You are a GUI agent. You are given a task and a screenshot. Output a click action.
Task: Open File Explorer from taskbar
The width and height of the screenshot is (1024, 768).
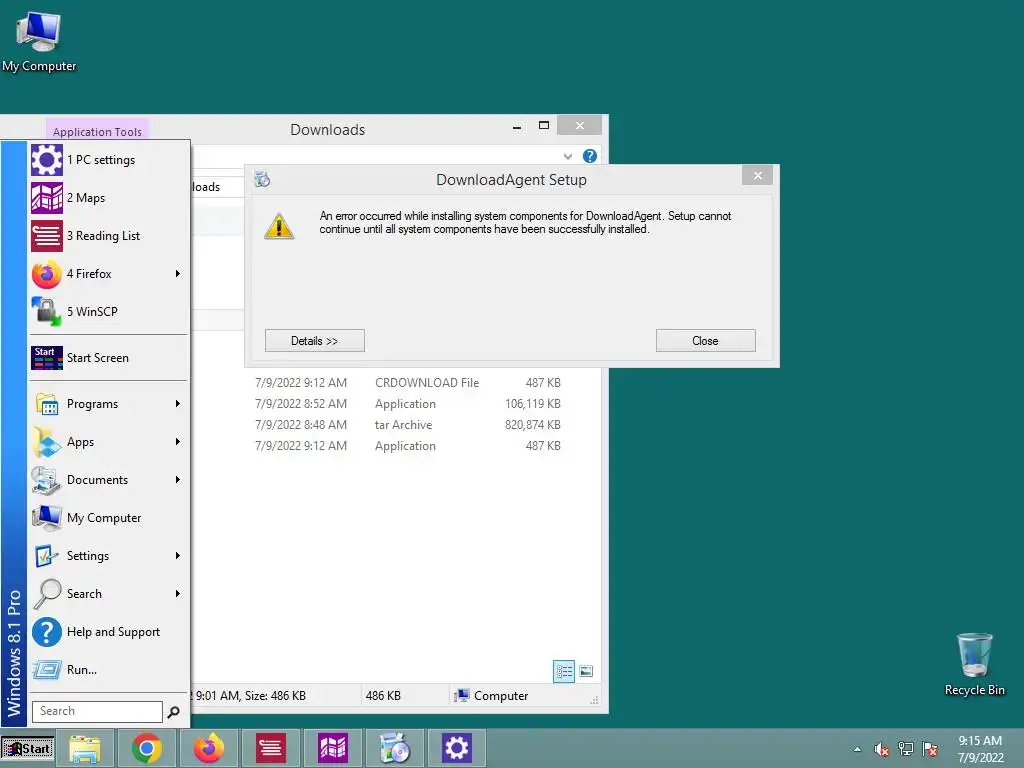click(85, 748)
